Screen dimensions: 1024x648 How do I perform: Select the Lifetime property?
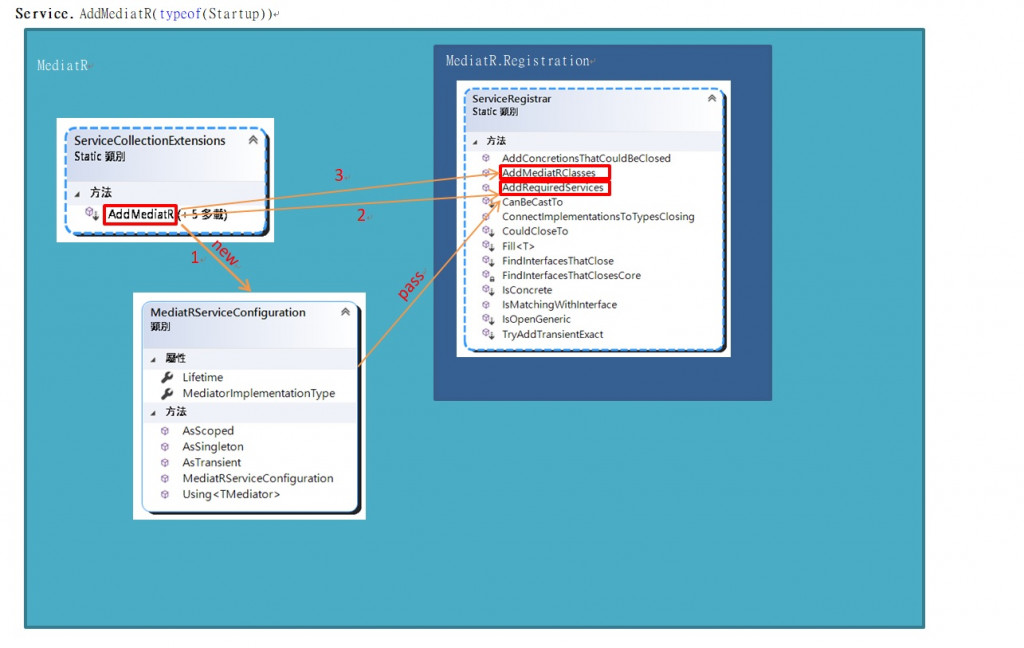pyautogui.click(x=202, y=378)
